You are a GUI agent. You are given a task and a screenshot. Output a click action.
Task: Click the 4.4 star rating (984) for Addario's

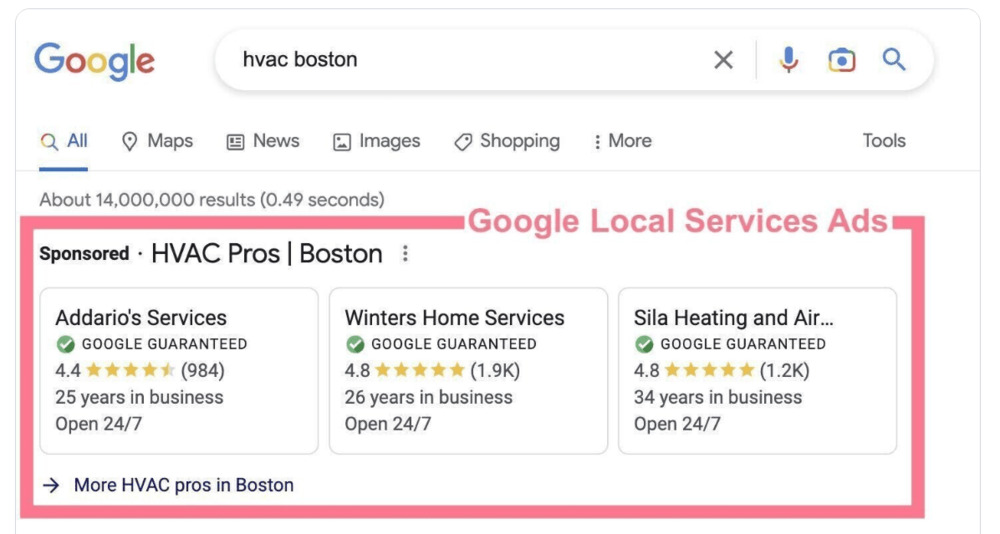(140, 370)
